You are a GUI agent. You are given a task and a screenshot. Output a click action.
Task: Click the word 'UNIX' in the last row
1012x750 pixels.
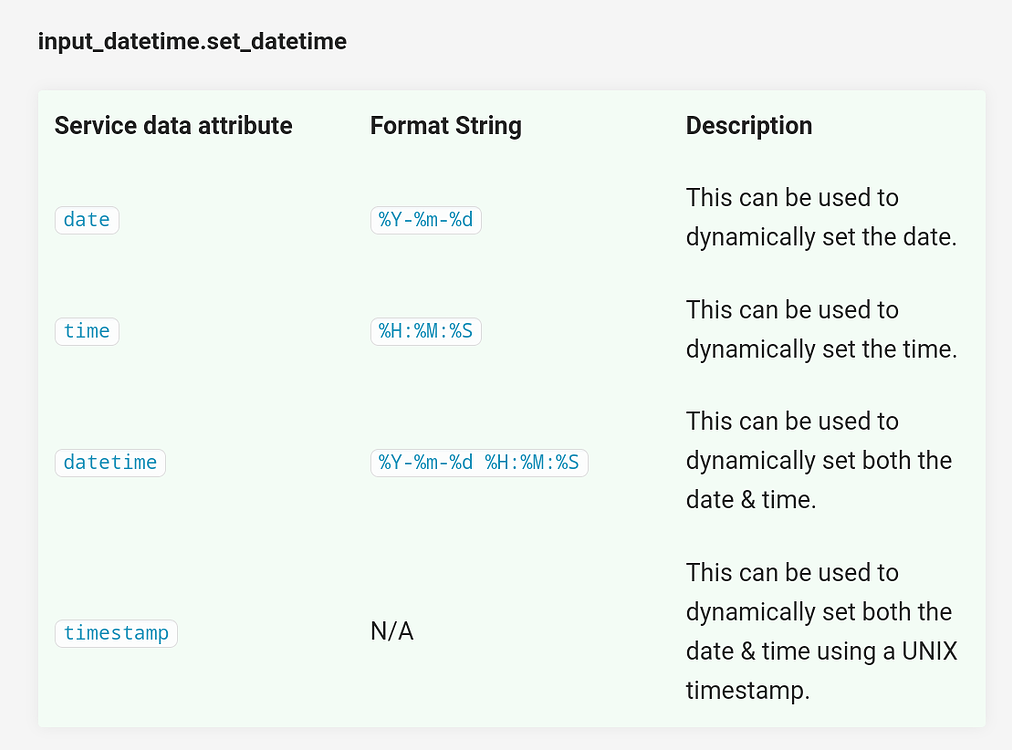pos(929,651)
